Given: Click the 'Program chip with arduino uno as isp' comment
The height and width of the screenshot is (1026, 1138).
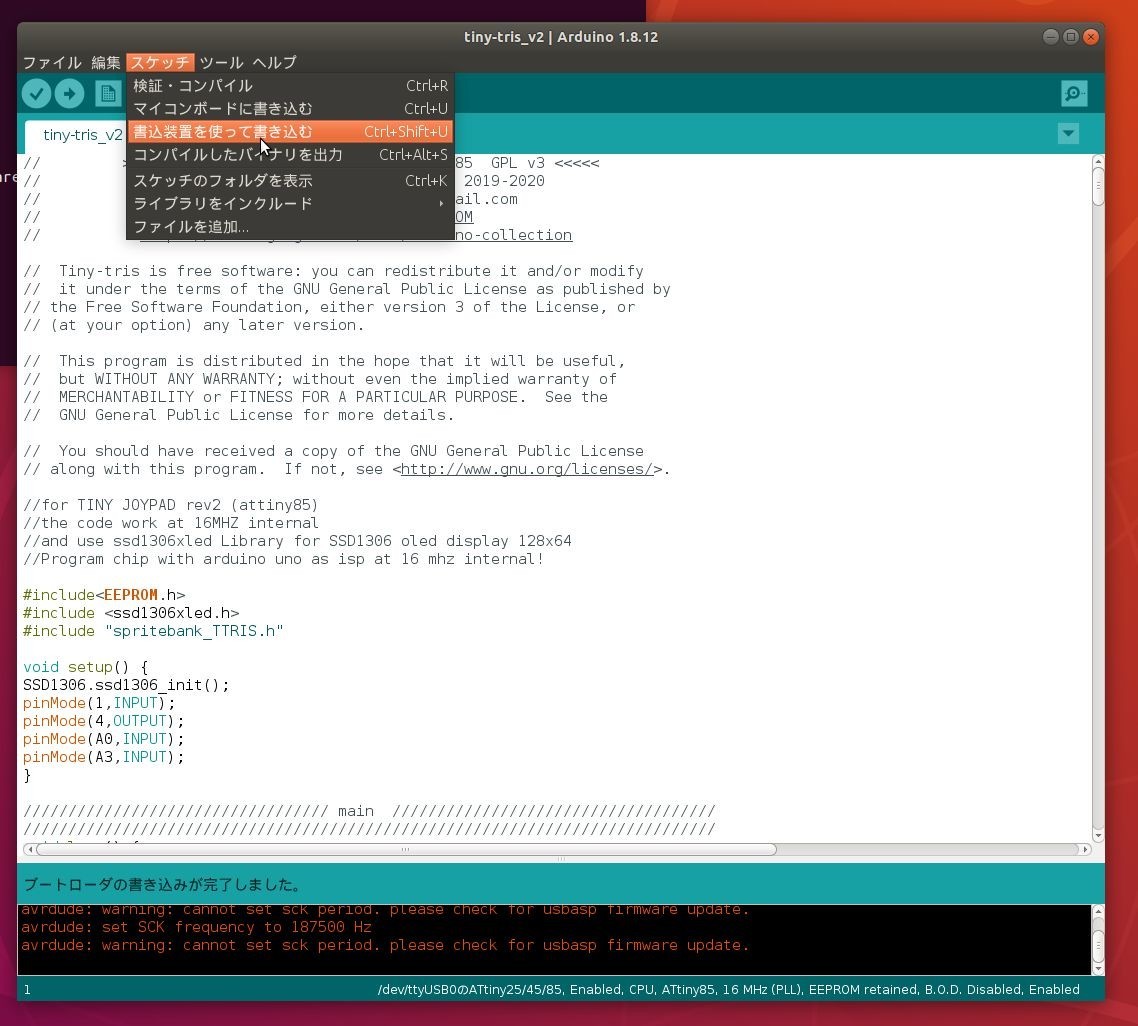Looking at the screenshot, I should (284, 559).
